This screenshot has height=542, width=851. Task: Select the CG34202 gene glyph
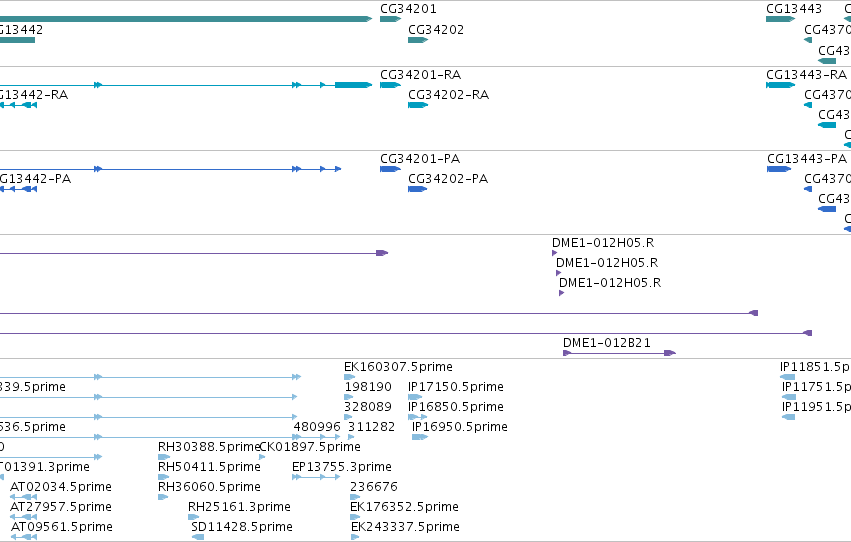[x=418, y=40]
